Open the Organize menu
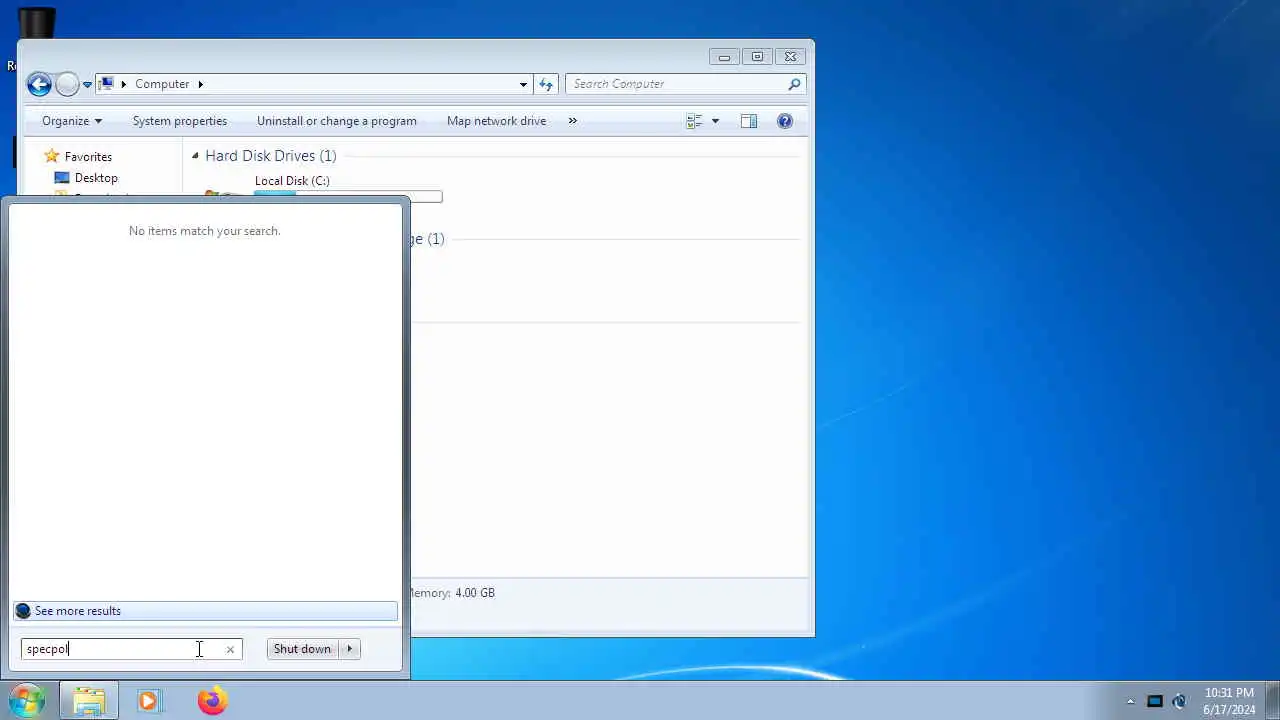This screenshot has height=720, width=1280. coord(72,121)
